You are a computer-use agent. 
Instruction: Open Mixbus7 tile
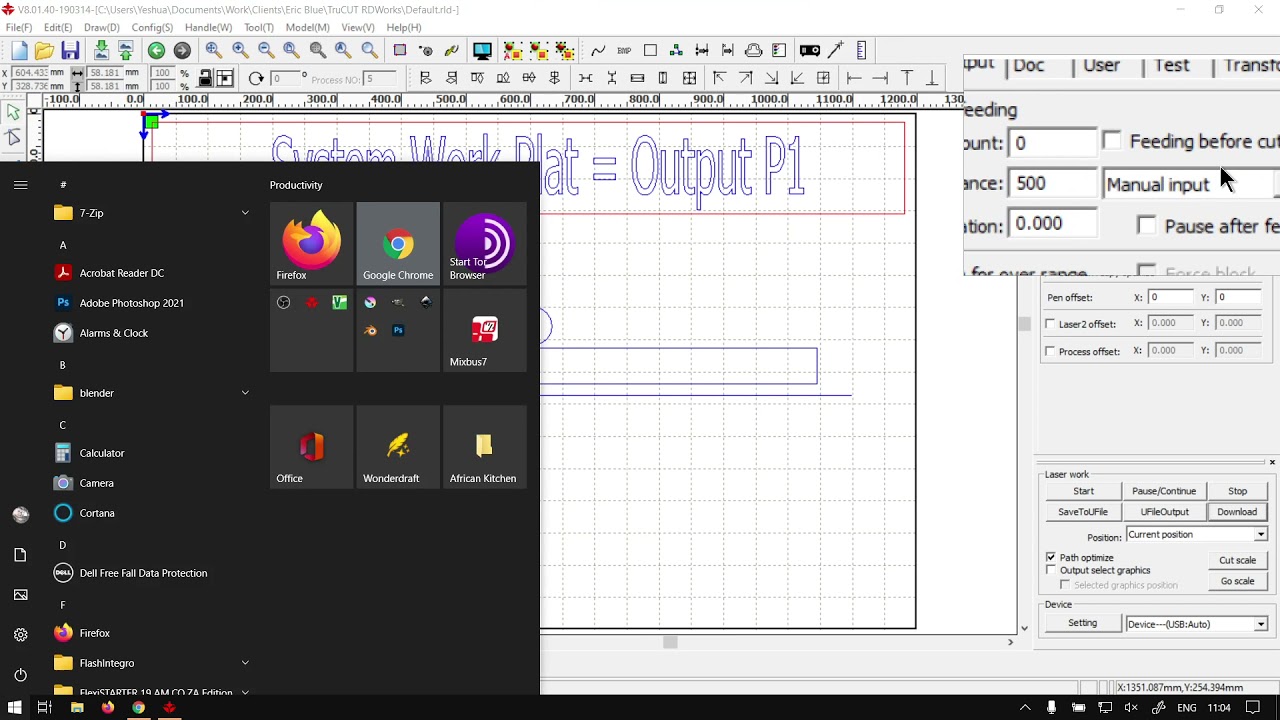click(x=485, y=331)
